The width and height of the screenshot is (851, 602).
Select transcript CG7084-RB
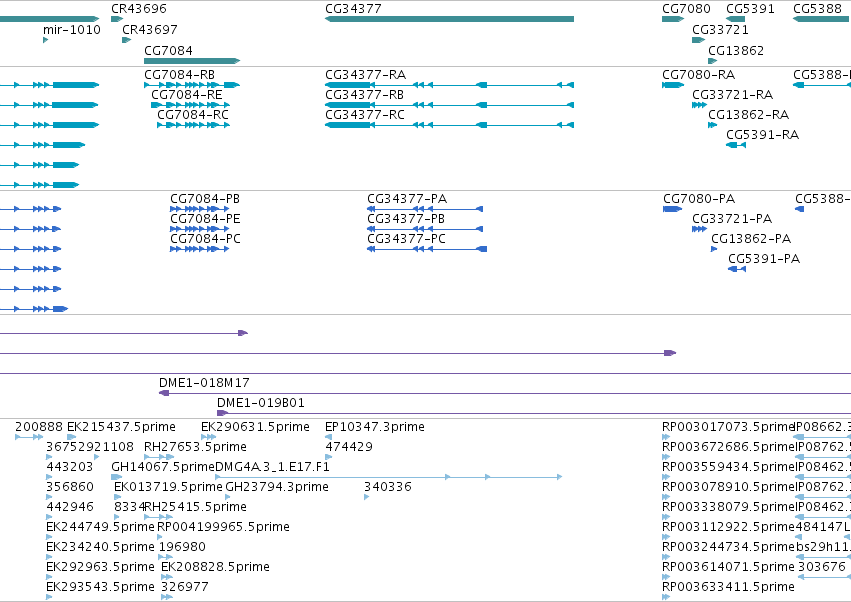tap(192, 85)
